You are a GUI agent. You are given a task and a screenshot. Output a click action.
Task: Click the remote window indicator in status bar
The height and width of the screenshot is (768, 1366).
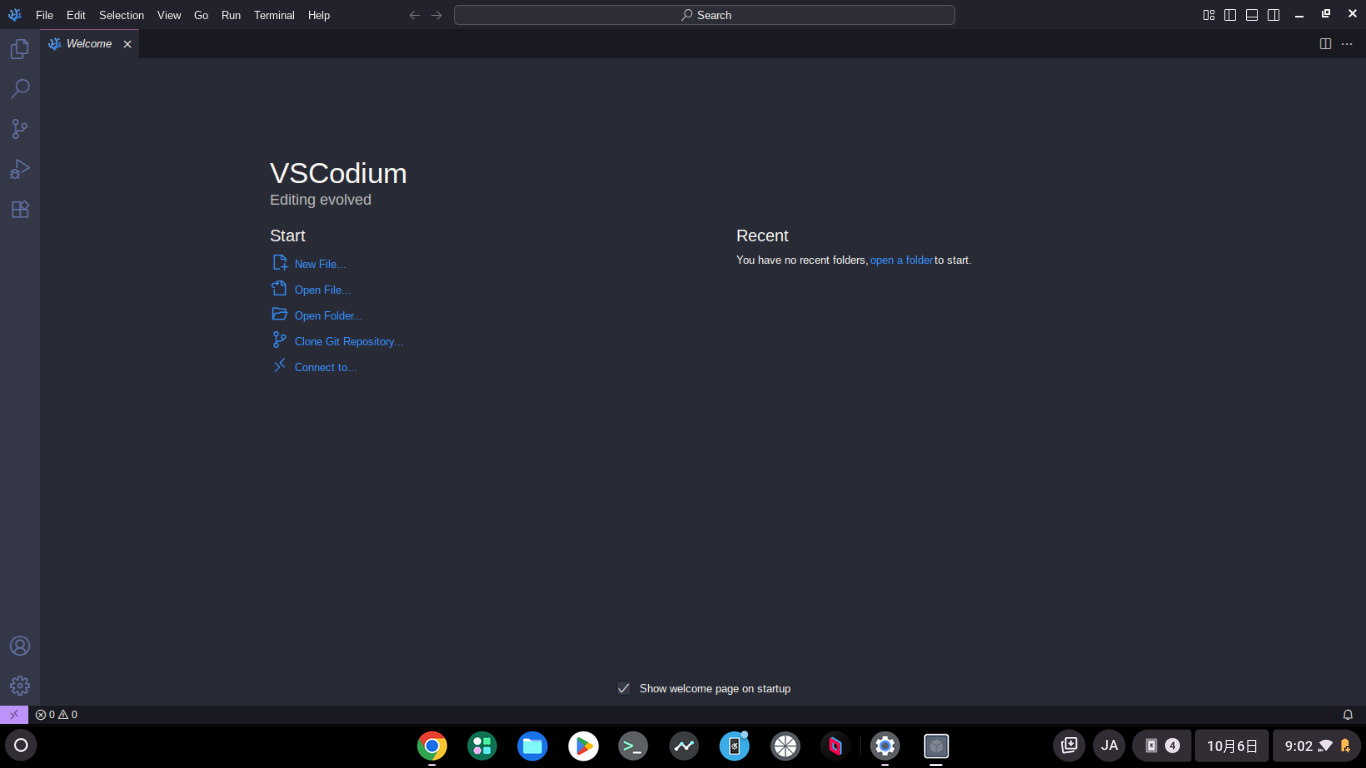click(14, 714)
